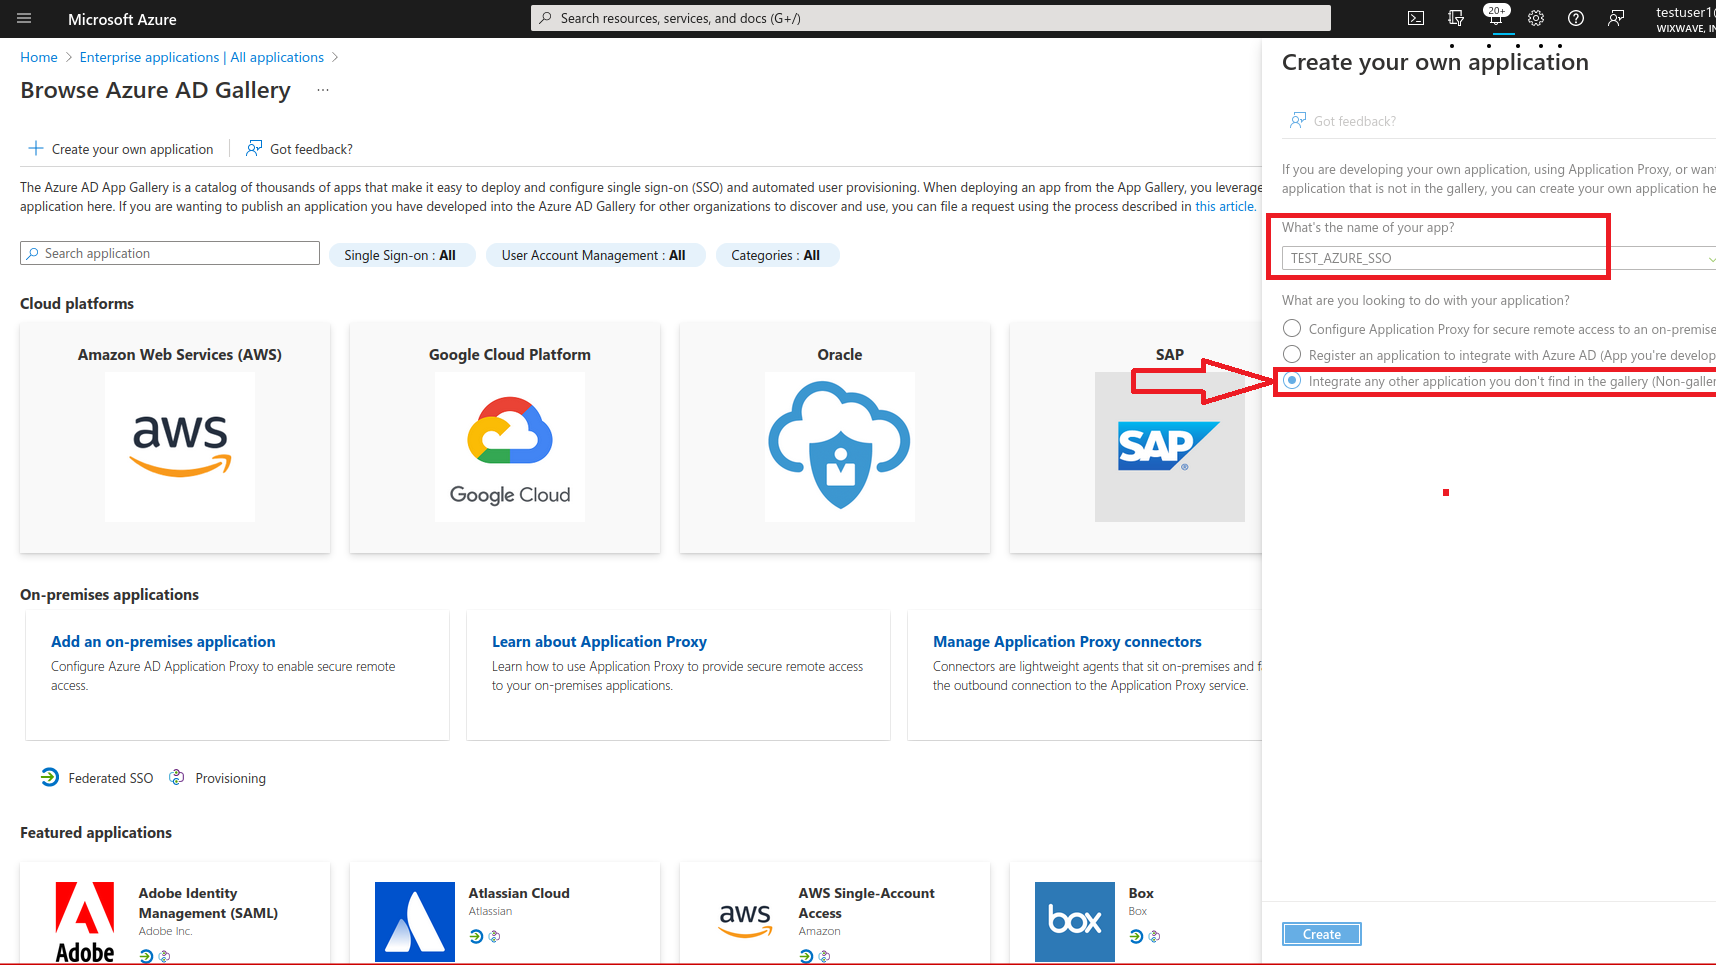Open Add an on-premises application
Viewport: 1716px width, 965px height.
click(163, 641)
